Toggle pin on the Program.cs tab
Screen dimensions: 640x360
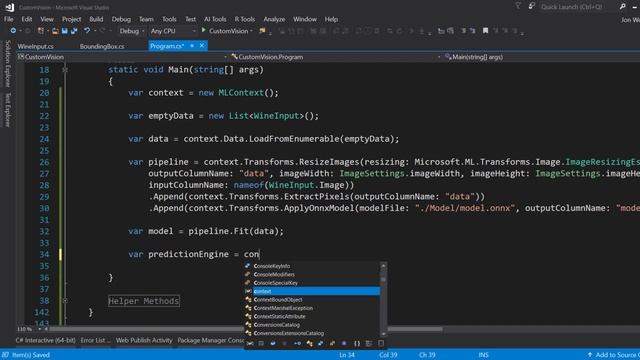coord(192,46)
